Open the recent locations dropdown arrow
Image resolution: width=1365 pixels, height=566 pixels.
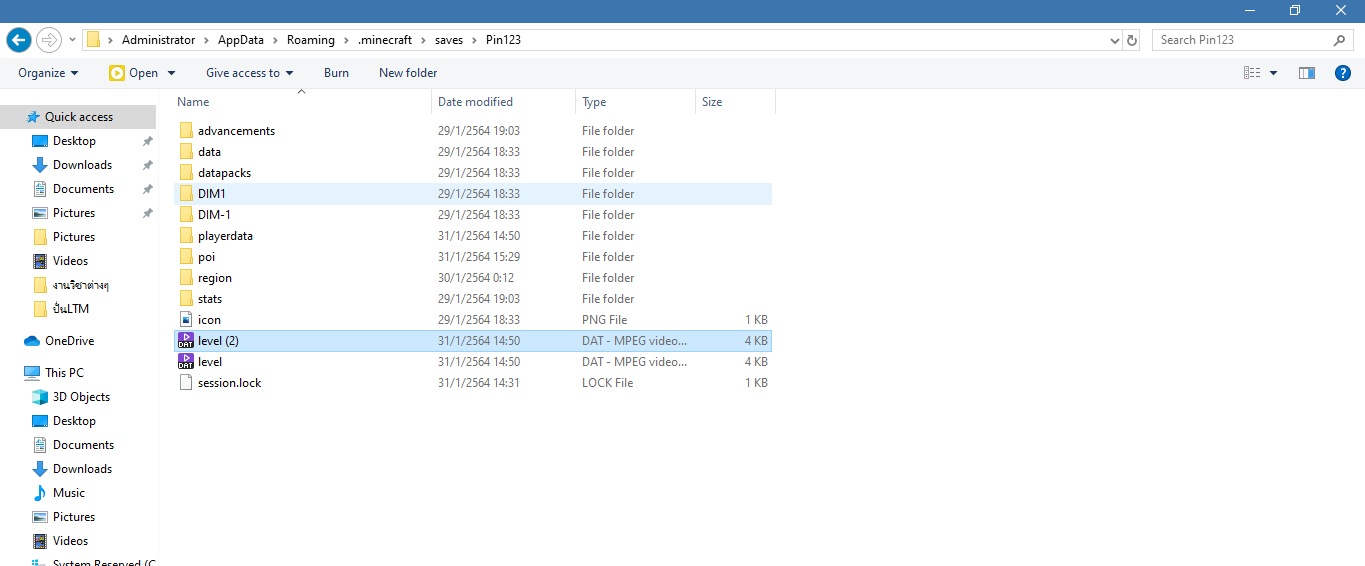tap(72, 41)
